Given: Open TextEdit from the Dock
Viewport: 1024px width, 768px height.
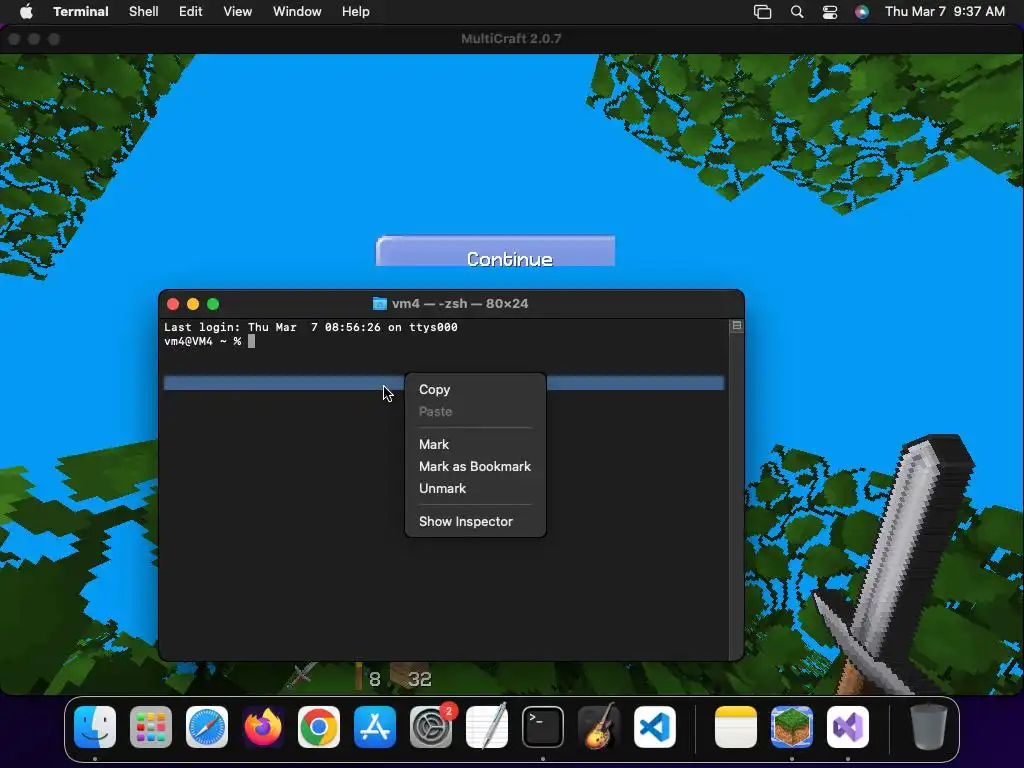Looking at the screenshot, I should (487, 727).
